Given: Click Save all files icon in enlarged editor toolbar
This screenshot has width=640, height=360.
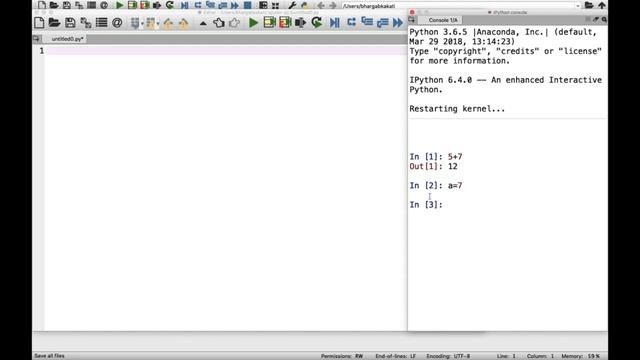Looking at the screenshot, I should [x=86, y=22].
